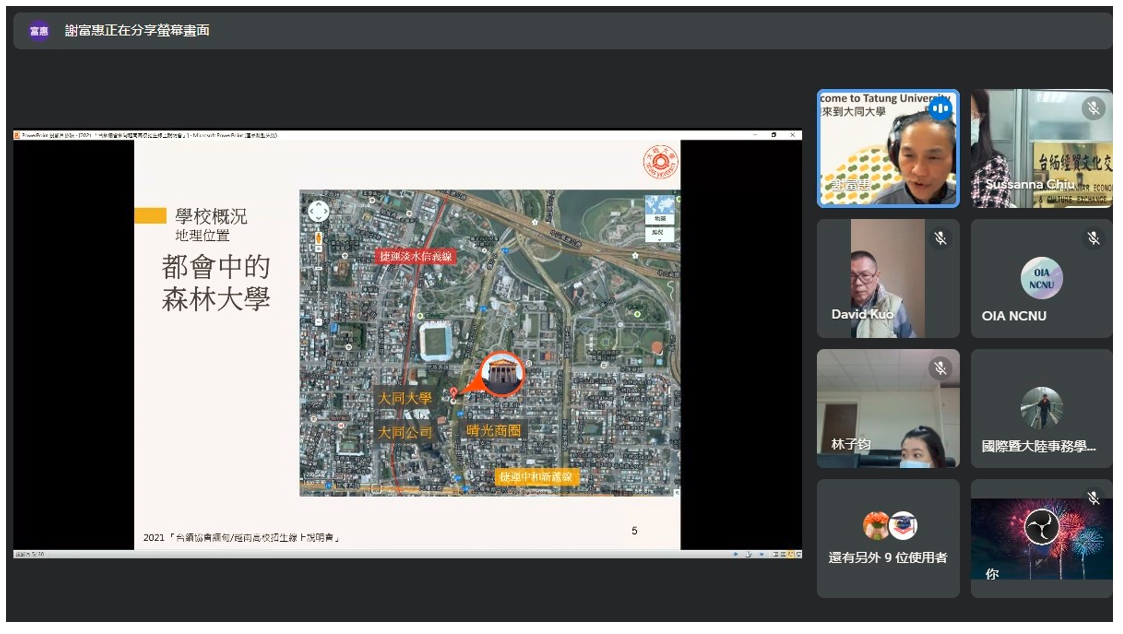The height and width of the screenshot is (634, 1123).
Task: Click the OIA NCNU round avatar
Action: tap(1041, 278)
